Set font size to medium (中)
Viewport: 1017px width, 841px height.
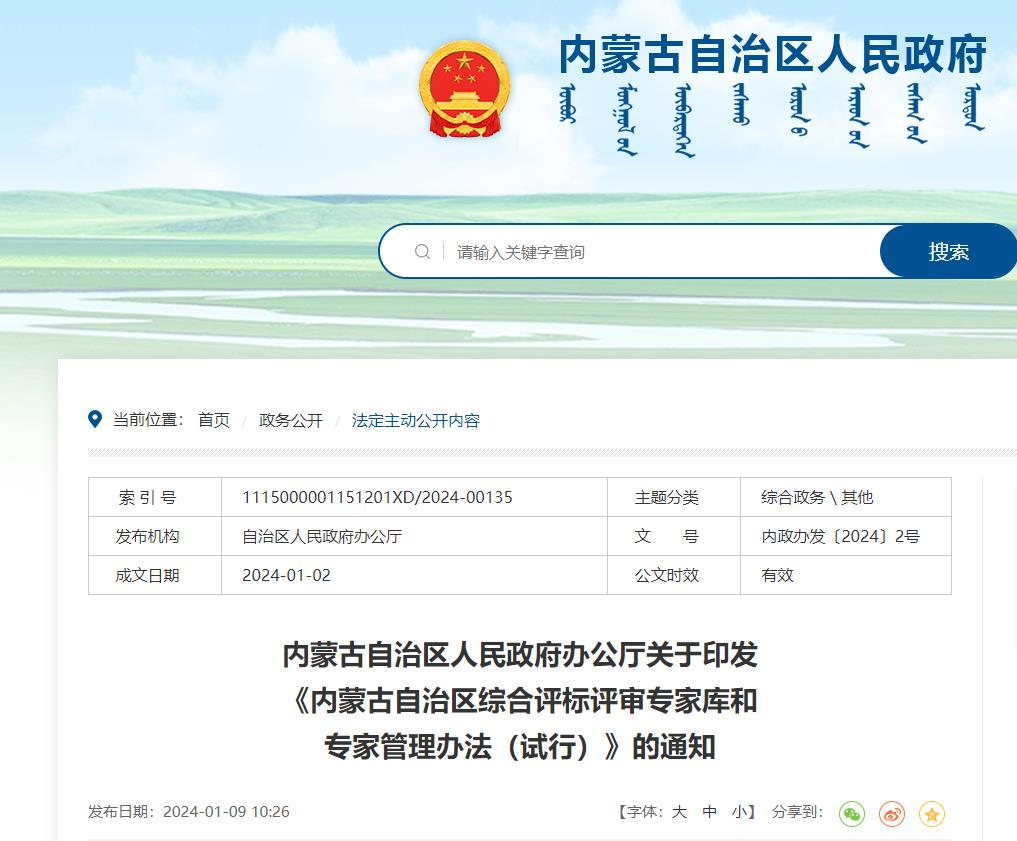710,812
